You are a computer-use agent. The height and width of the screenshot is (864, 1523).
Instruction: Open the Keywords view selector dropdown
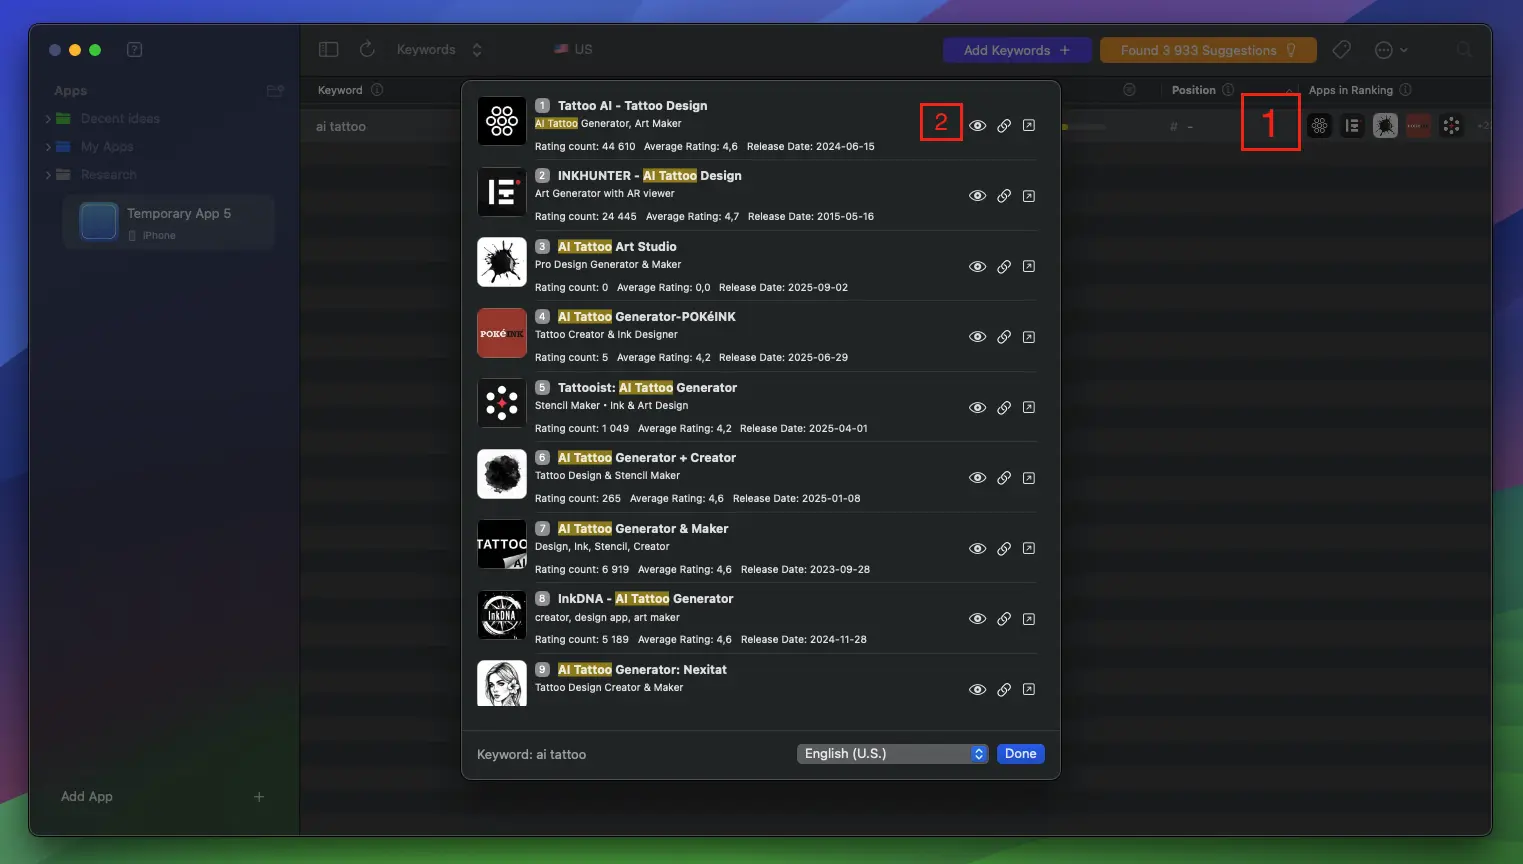pyautogui.click(x=439, y=50)
